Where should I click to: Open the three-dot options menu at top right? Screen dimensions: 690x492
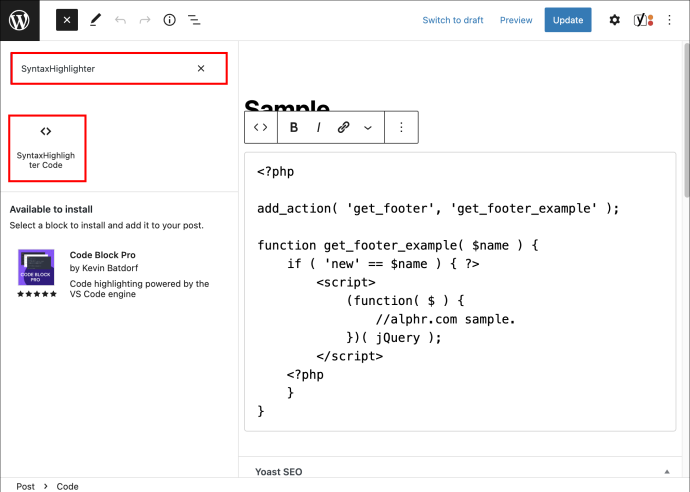click(x=669, y=20)
